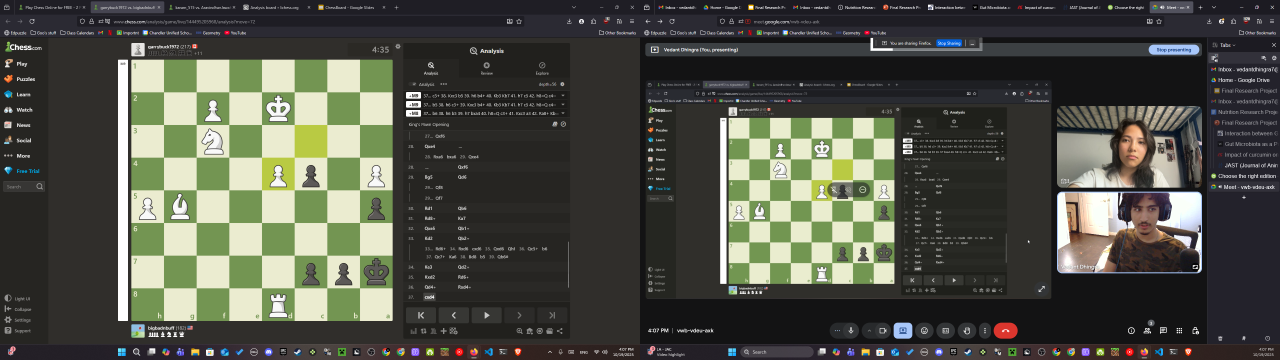The height and width of the screenshot is (360, 1280).
Task: Toggle the microphone in Google Meet
Action: click(851, 330)
